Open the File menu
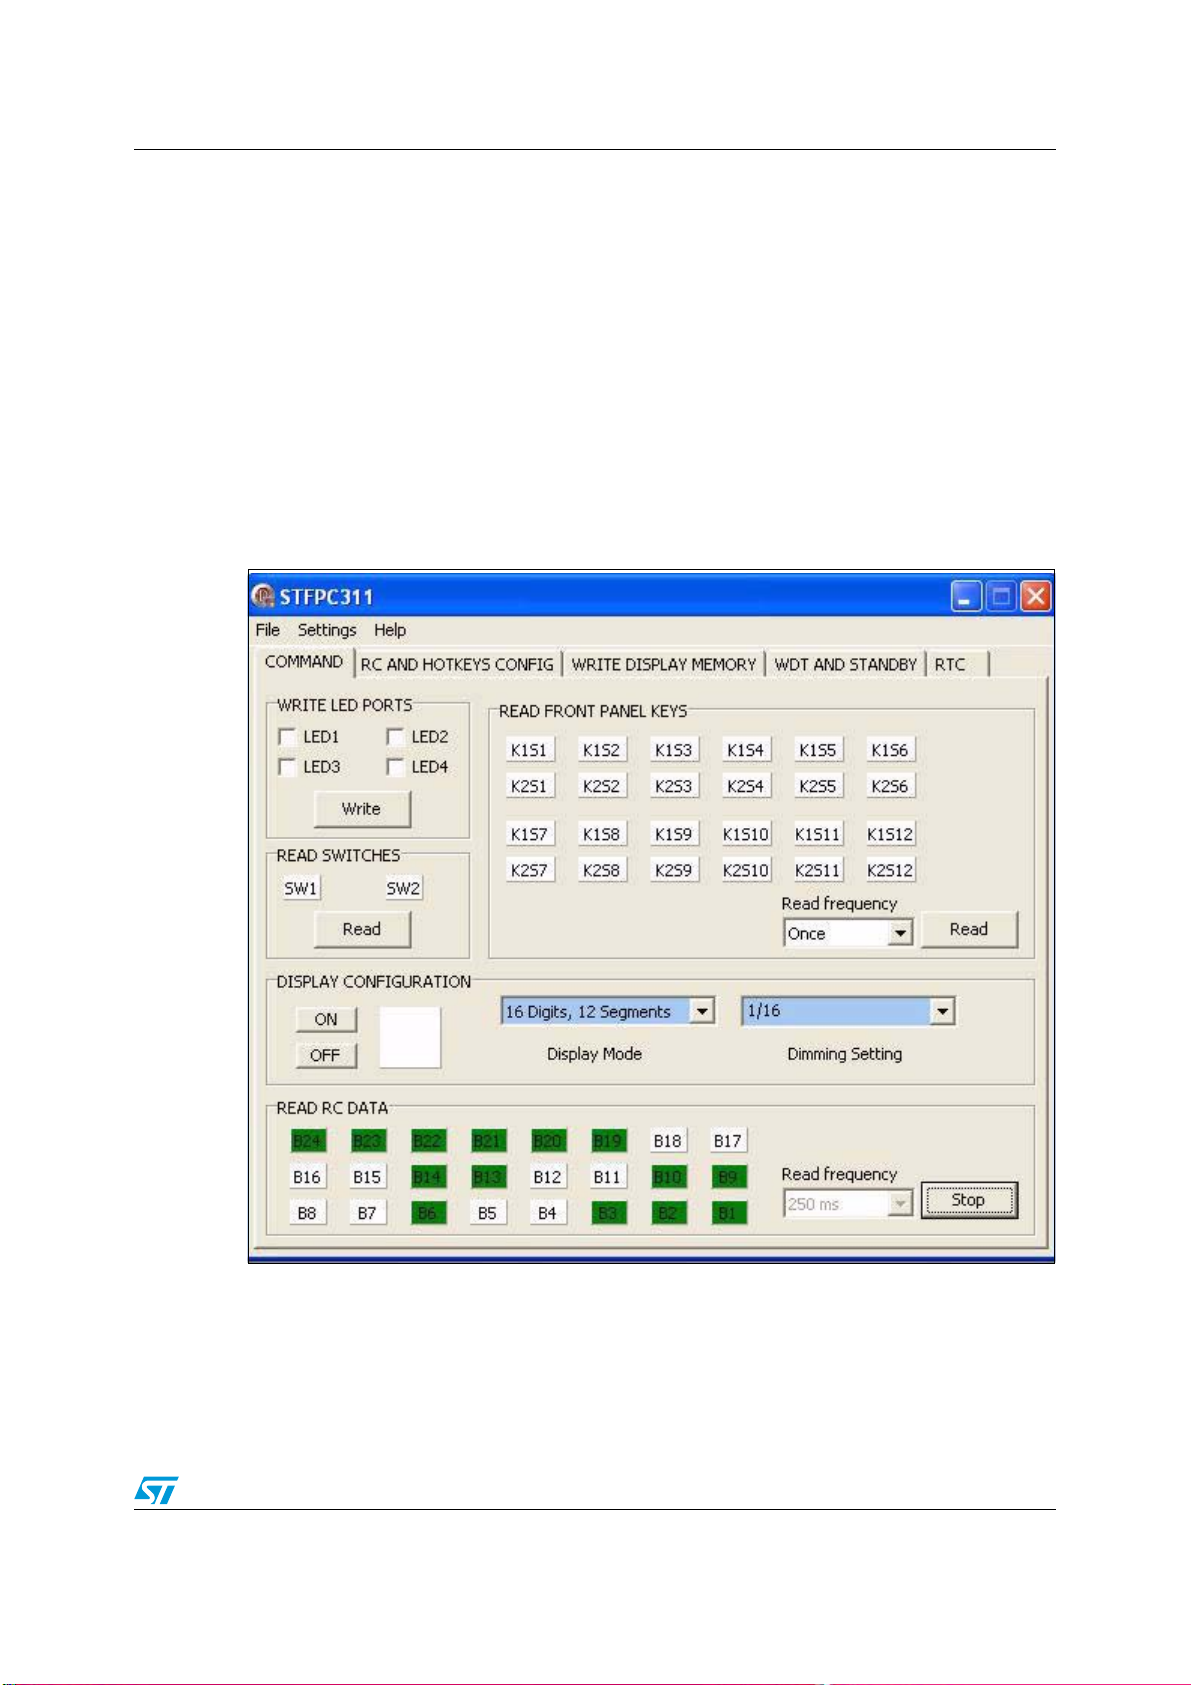 click(268, 630)
